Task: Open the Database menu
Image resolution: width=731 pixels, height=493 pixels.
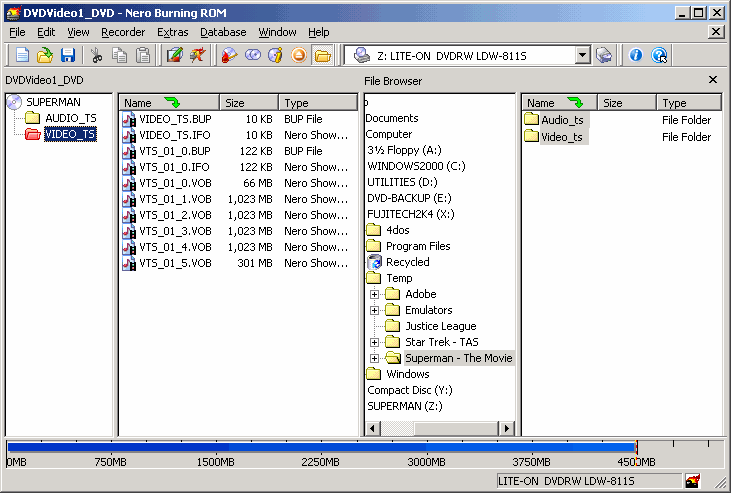Action: 223,32
